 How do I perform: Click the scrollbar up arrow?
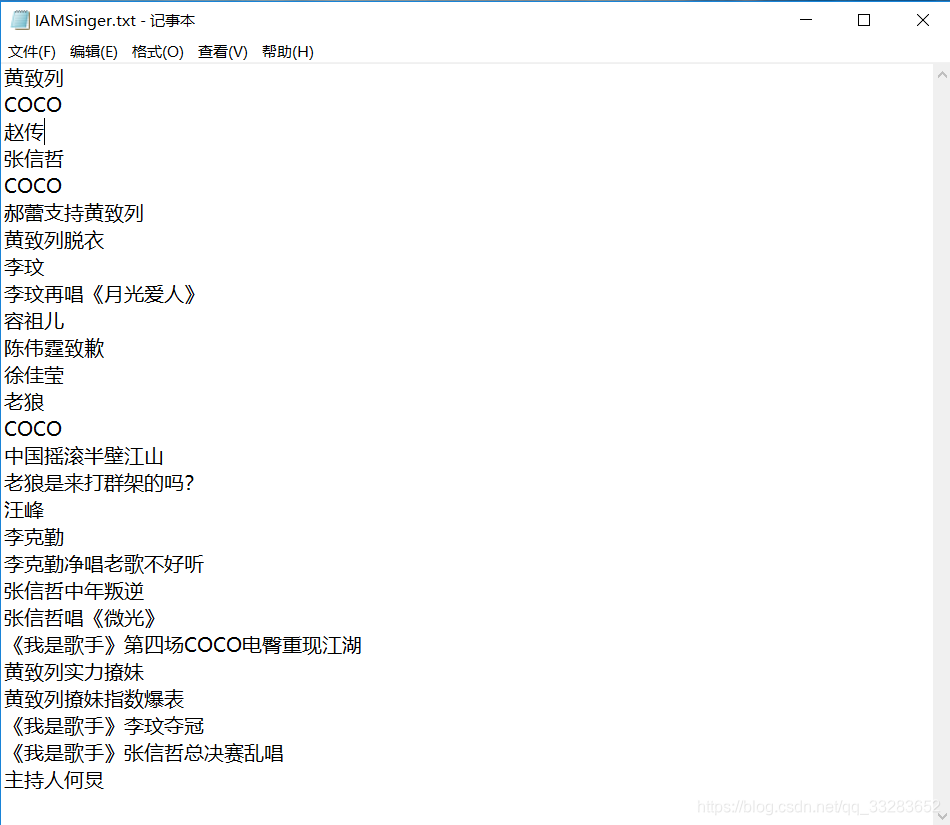click(942, 75)
